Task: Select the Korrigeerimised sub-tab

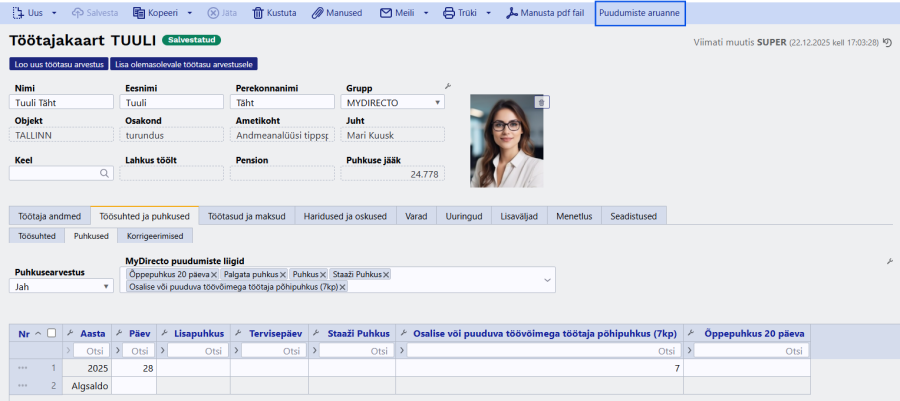Action: 155,236
